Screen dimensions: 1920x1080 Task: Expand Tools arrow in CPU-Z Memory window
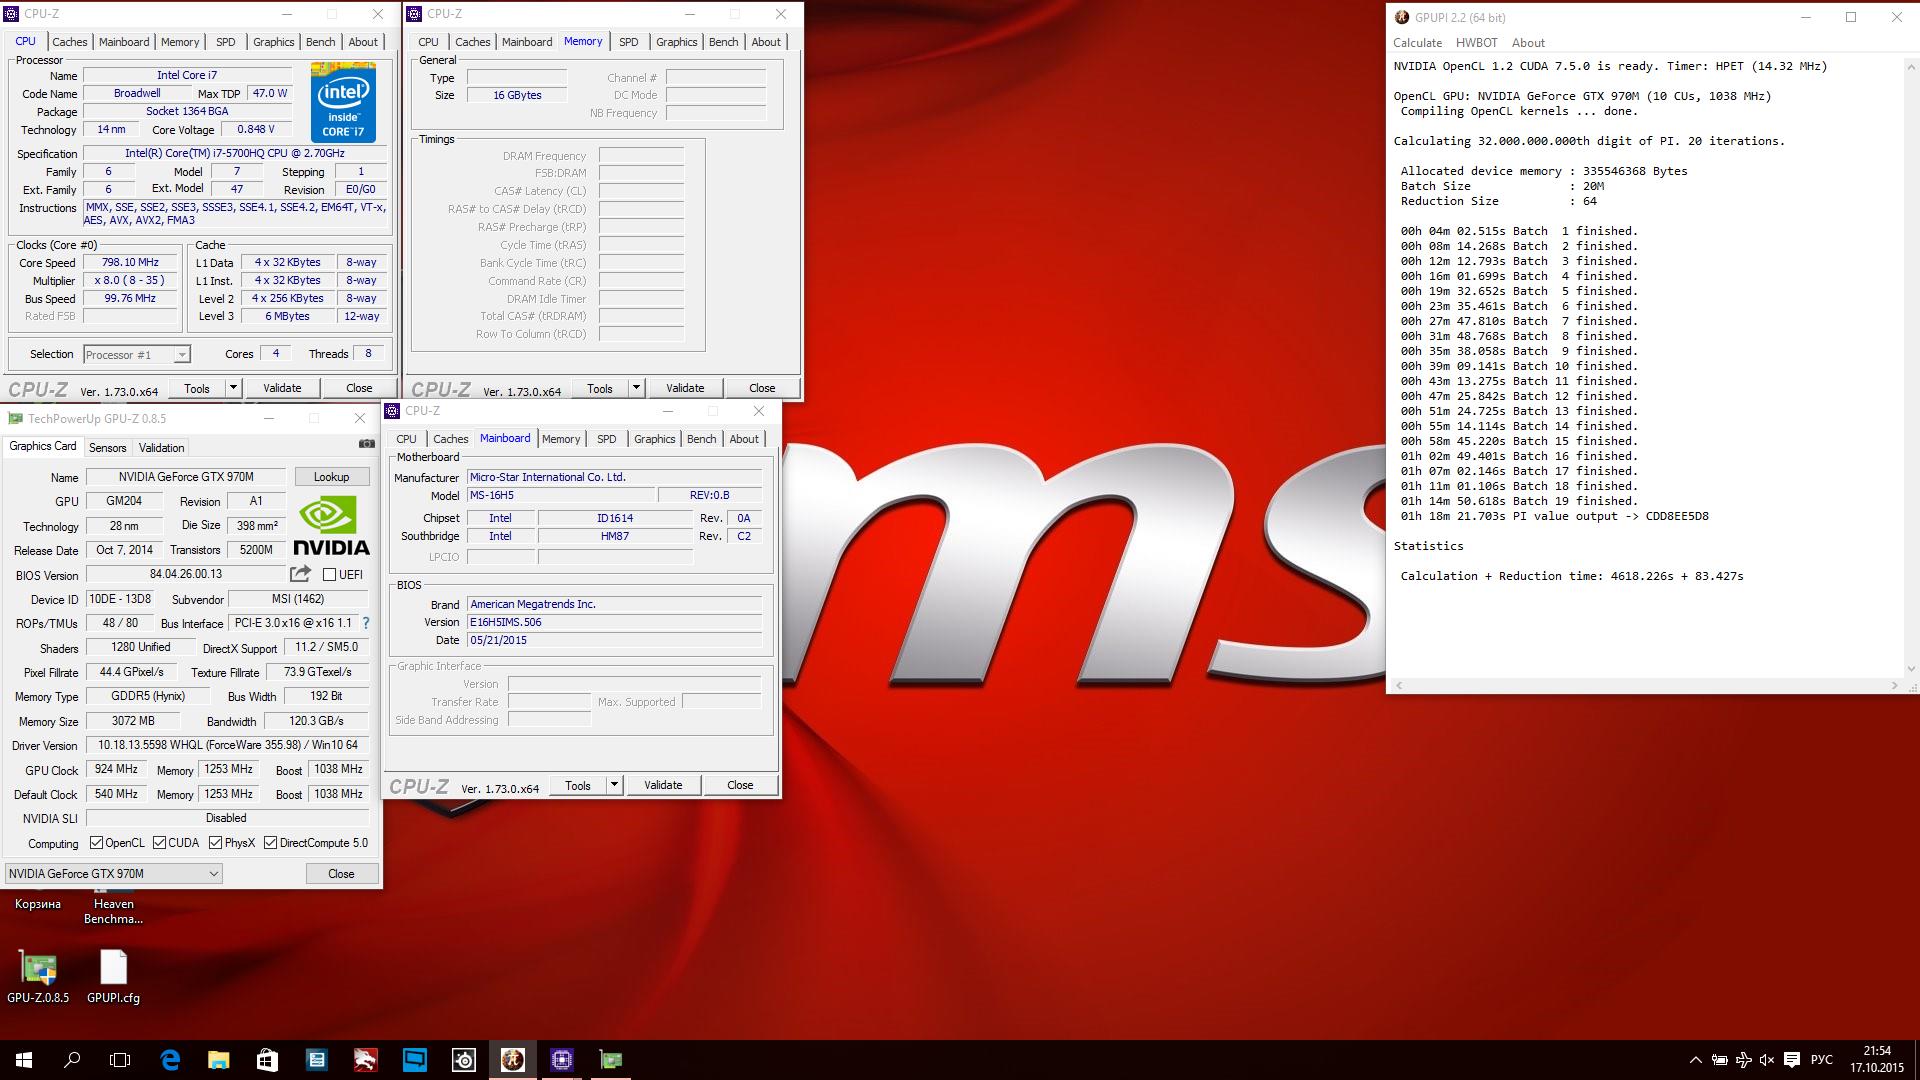[x=636, y=388]
